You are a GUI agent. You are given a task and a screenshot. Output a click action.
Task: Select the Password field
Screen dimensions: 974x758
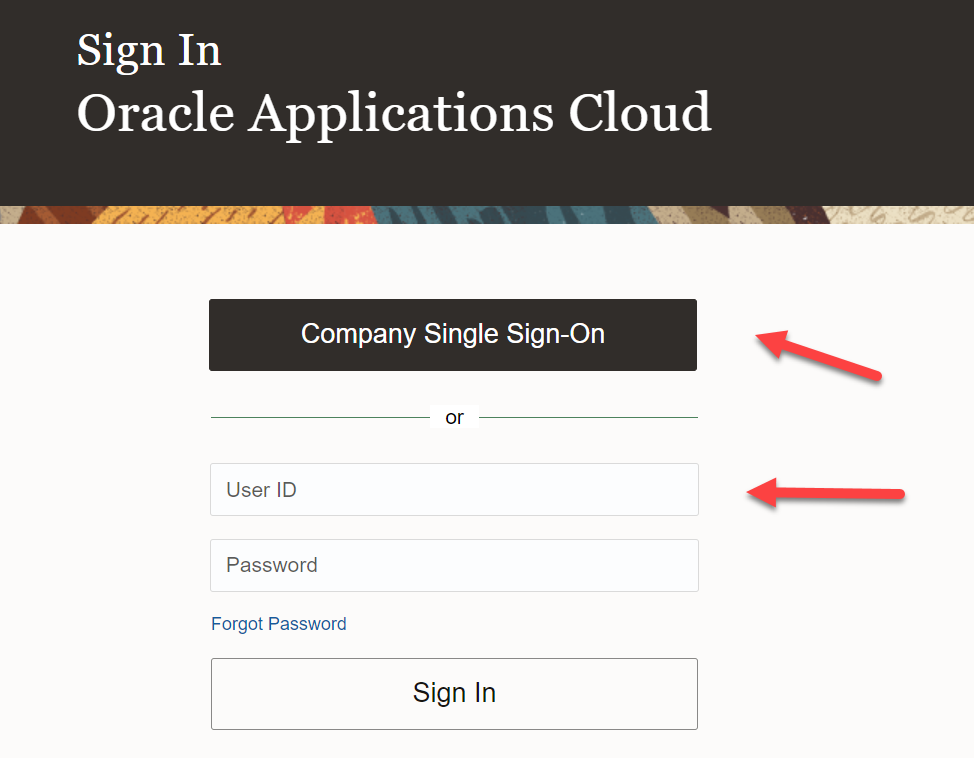(453, 565)
